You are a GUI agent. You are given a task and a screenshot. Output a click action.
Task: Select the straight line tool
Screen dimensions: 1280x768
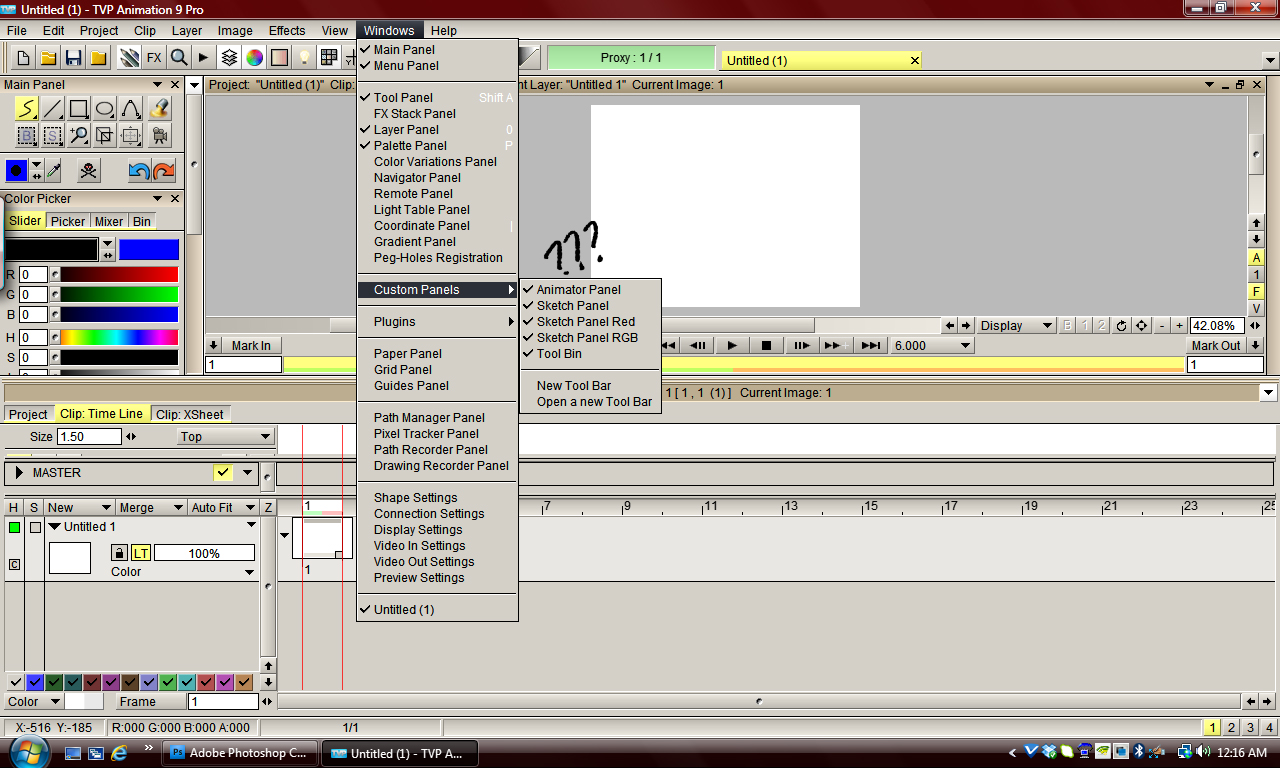coord(53,108)
